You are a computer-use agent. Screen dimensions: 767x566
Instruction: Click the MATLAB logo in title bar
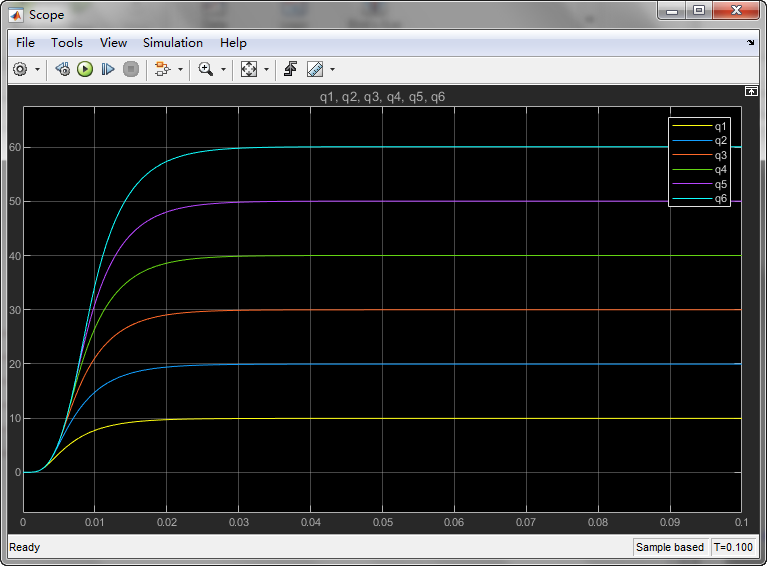(16, 15)
